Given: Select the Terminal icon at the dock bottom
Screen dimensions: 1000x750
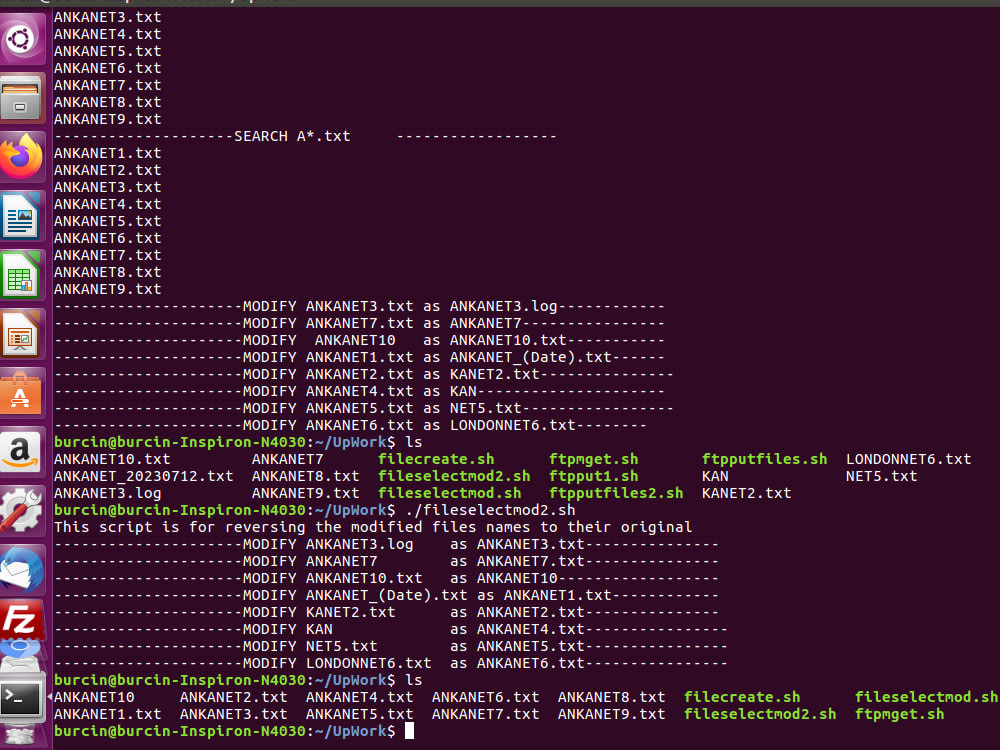Looking at the screenshot, I should click(x=22, y=695).
